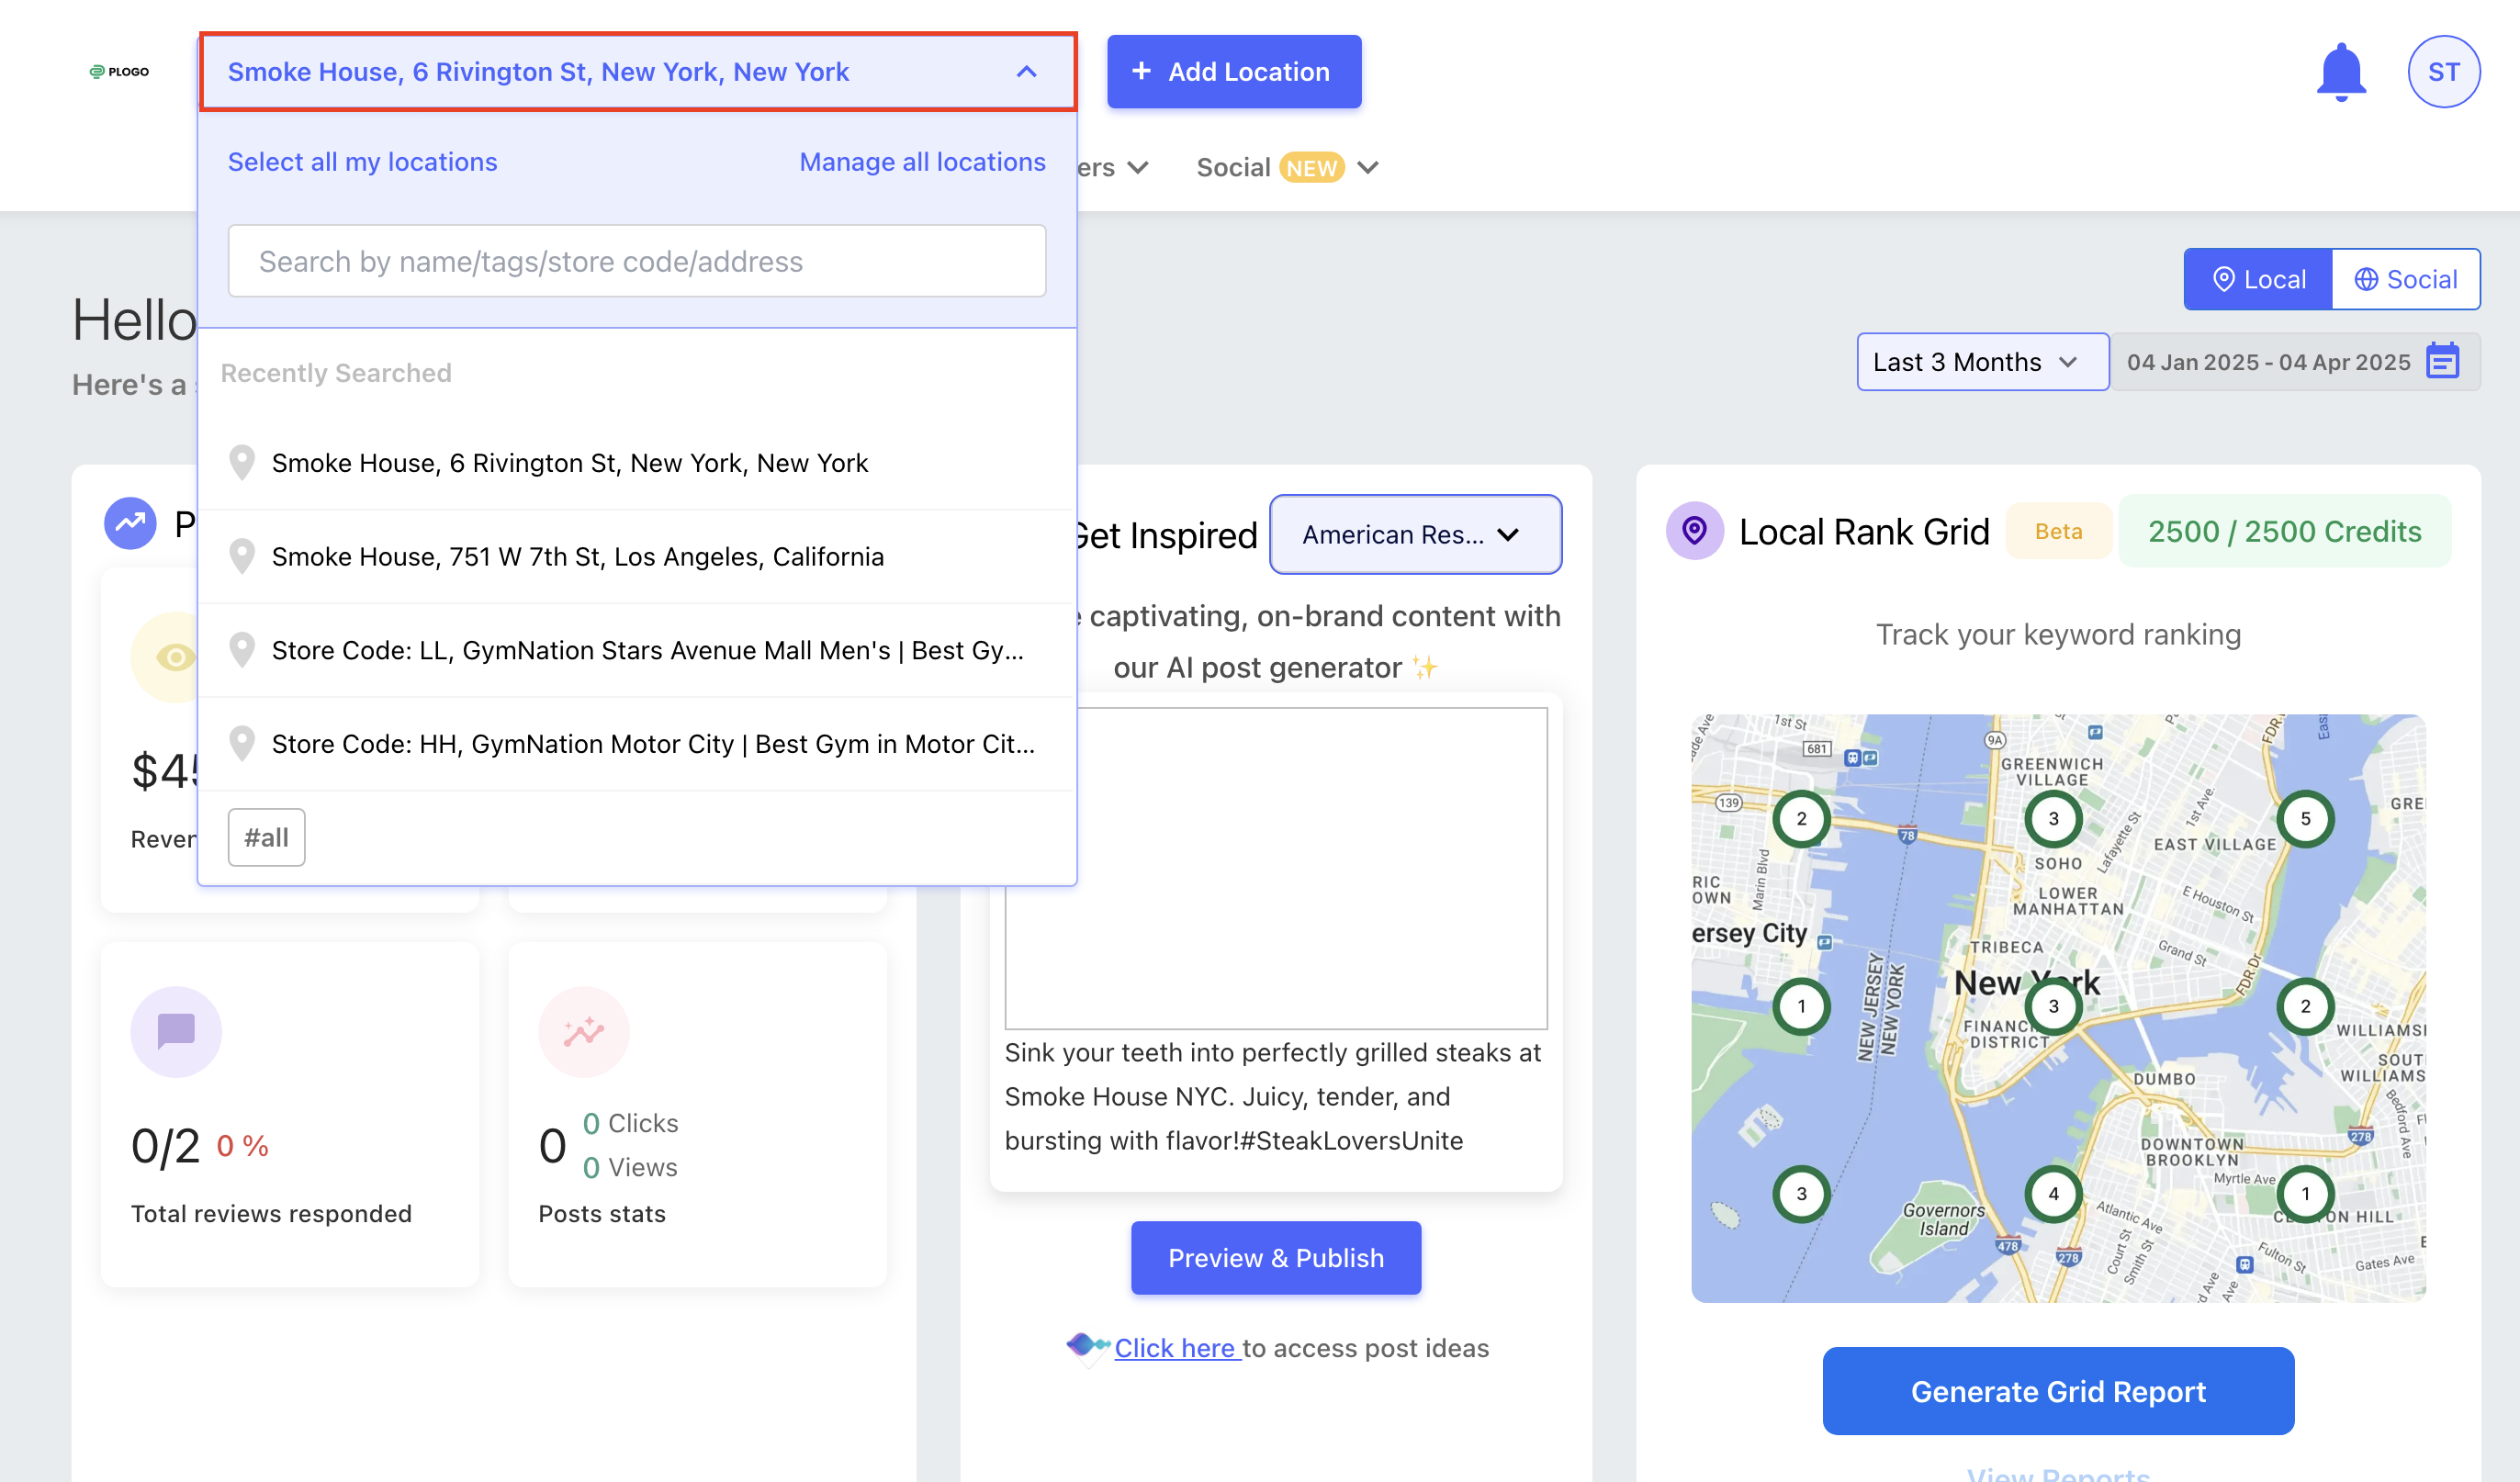Focus the location search field
The height and width of the screenshot is (1482, 2520).
point(637,261)
